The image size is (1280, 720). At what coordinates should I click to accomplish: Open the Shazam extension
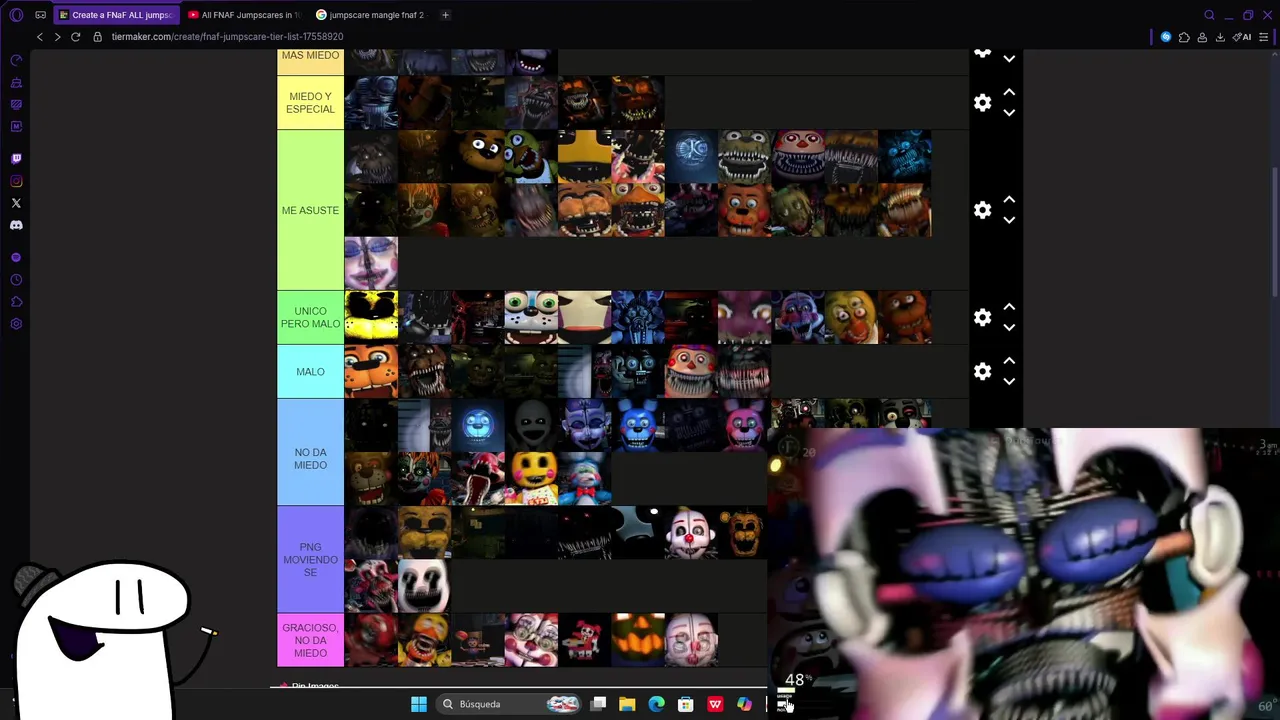(x=1166, y=37)
